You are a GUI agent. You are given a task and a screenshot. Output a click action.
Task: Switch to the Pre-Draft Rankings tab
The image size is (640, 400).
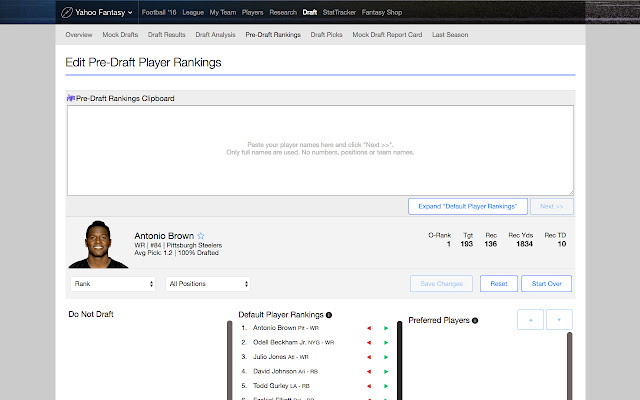273,35
